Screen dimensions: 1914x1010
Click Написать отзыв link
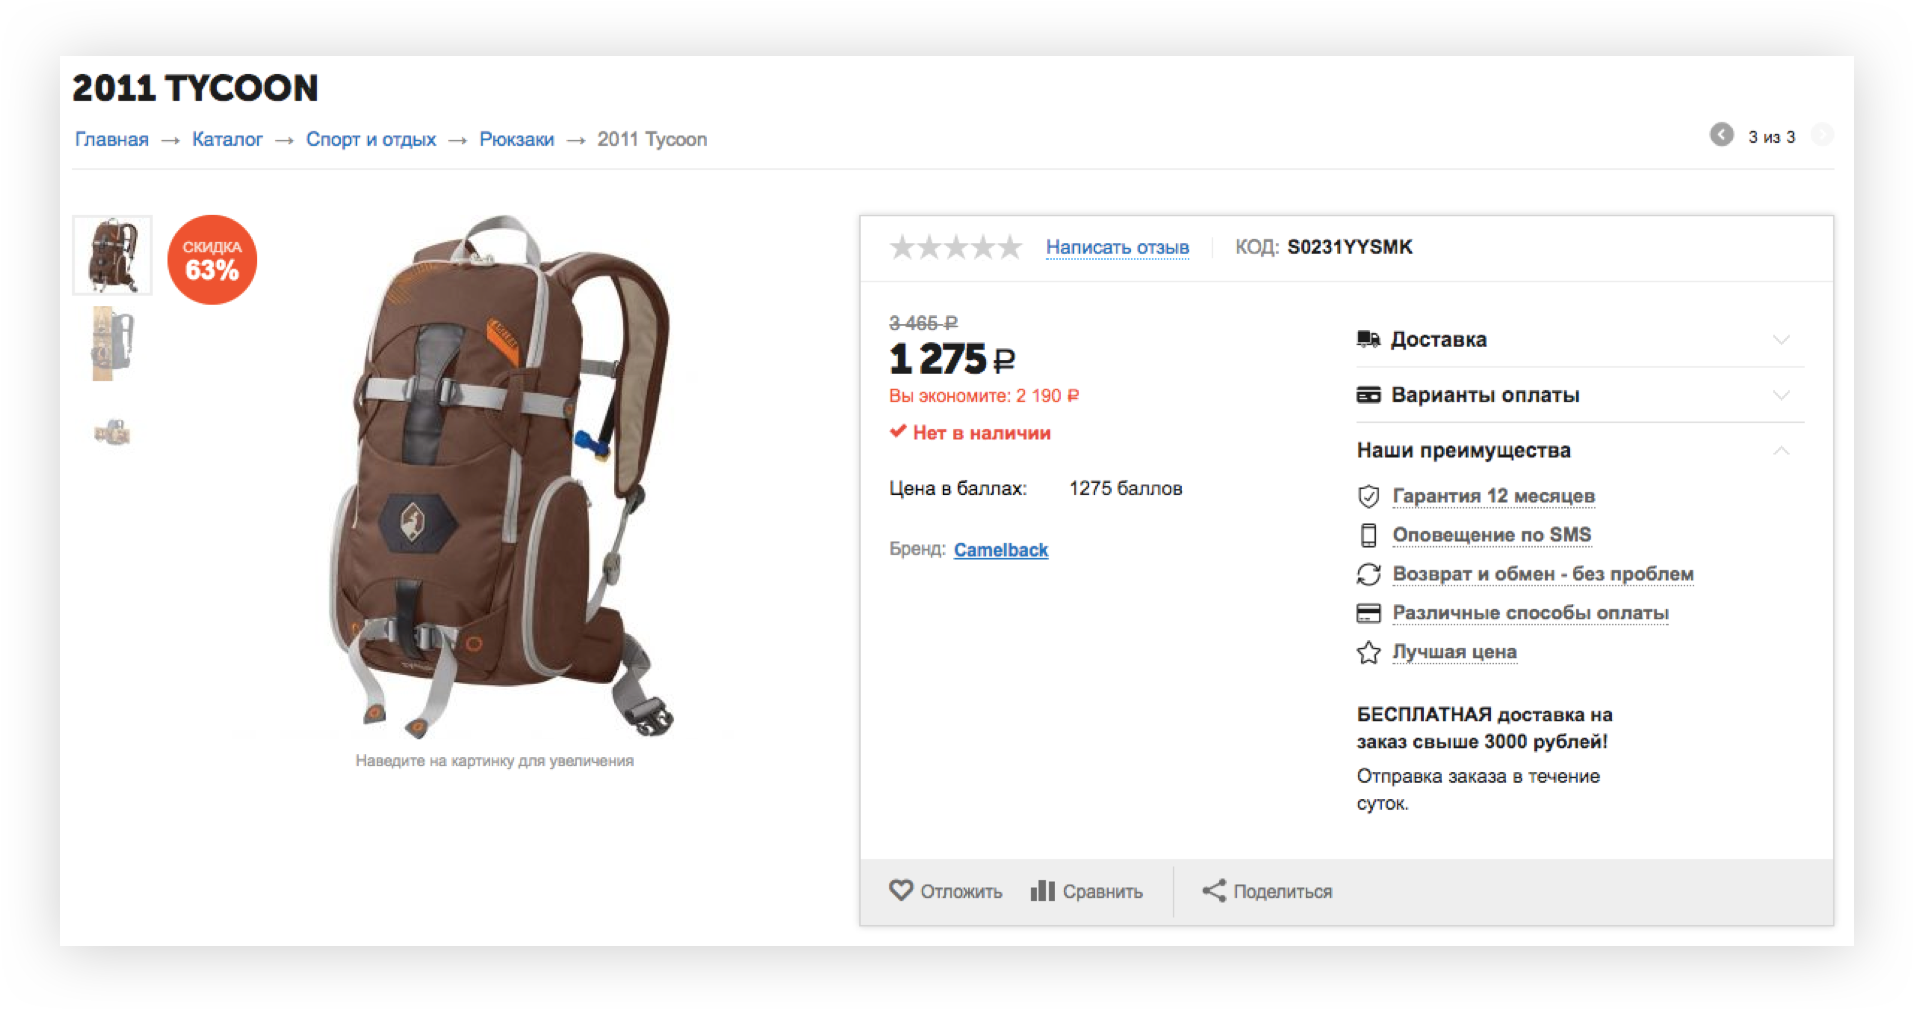click(1117, 247)
